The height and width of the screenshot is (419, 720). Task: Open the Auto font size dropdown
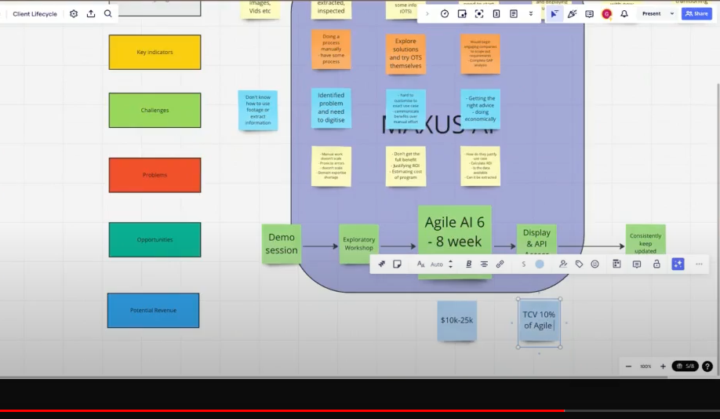(x=437, y=264)
